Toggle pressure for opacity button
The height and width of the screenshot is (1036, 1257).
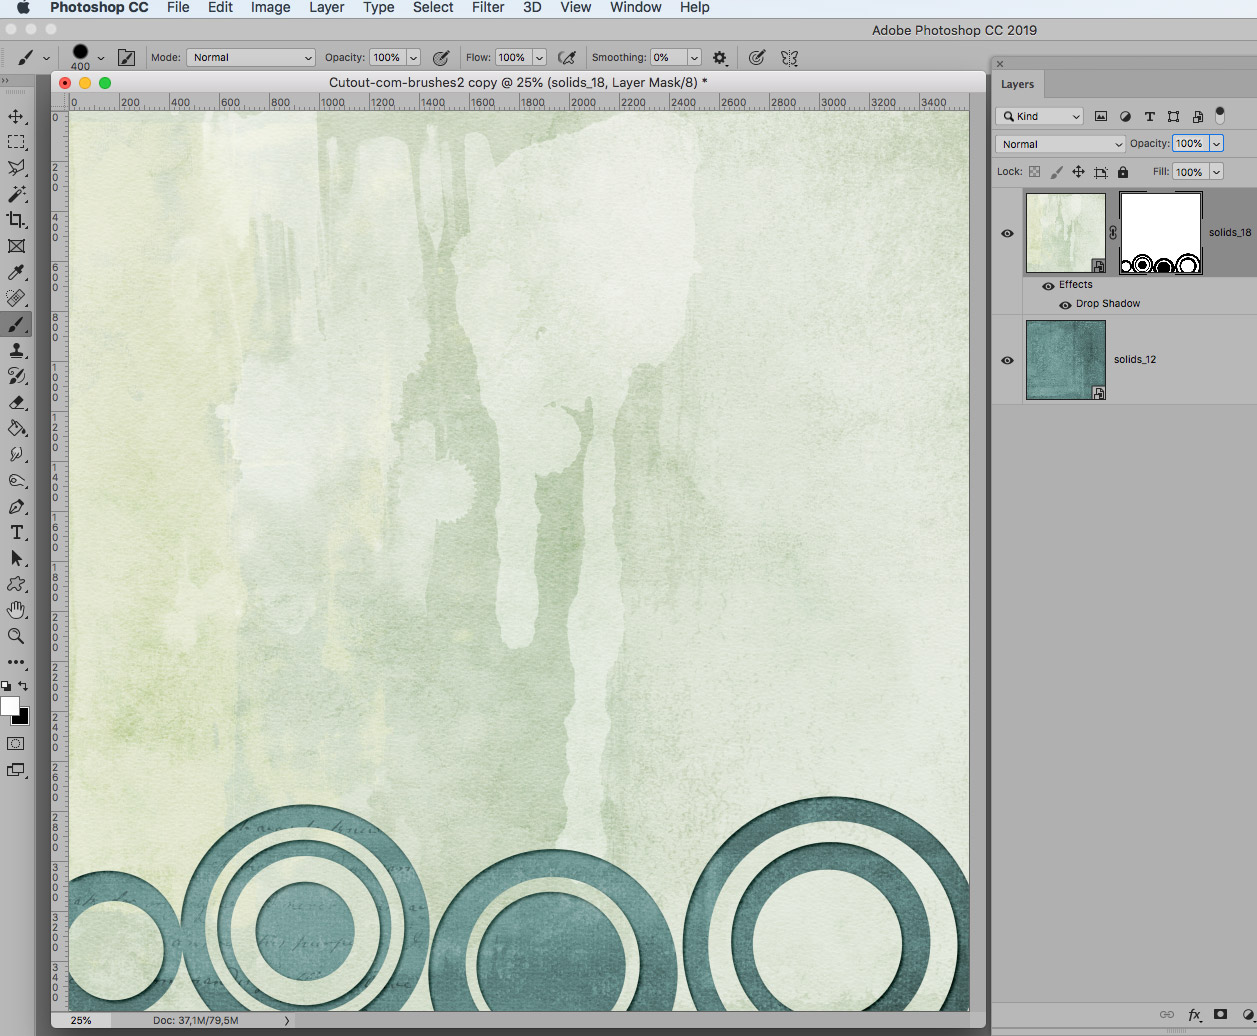[x=441, y=58]
